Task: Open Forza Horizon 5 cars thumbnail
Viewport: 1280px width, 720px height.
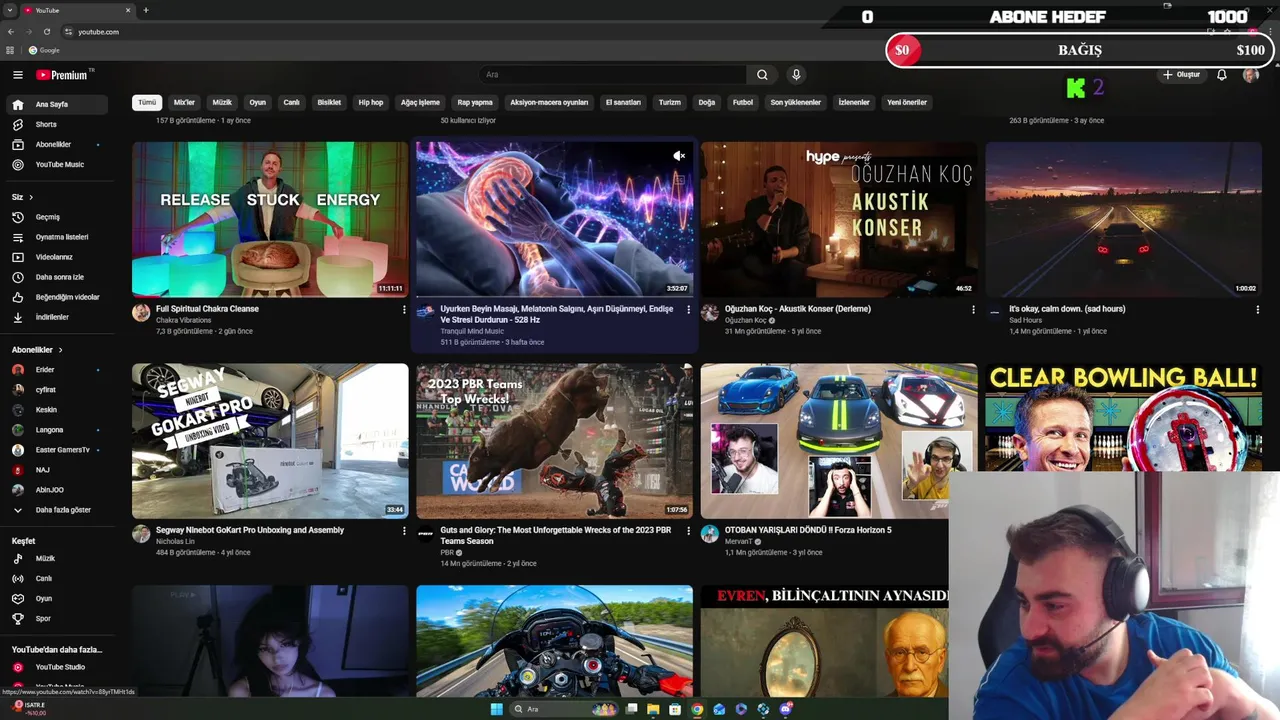Action: coord(839,441)
